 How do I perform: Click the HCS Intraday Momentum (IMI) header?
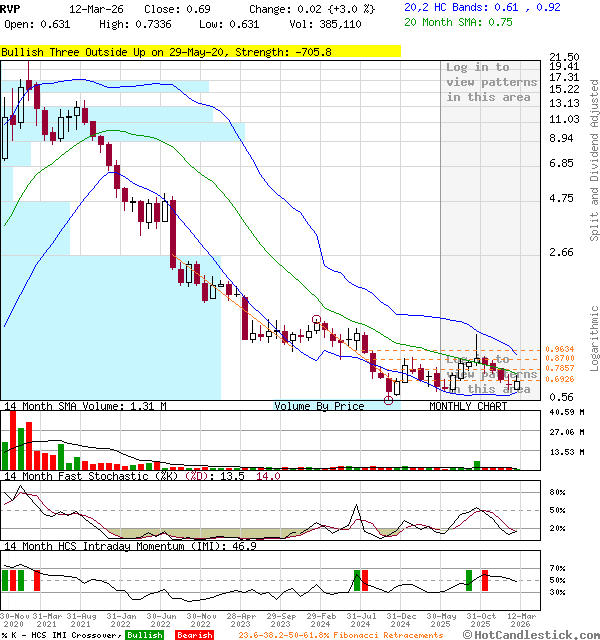tap(130, 546)
